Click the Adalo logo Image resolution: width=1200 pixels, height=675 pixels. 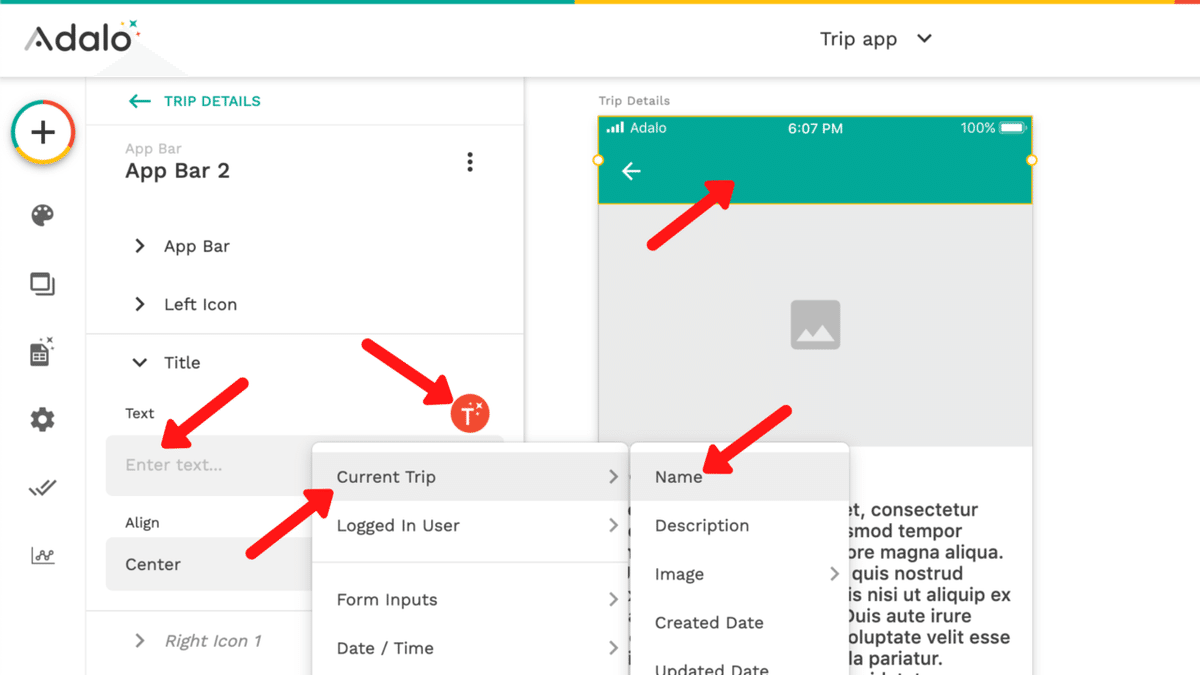tap(82, 36)
